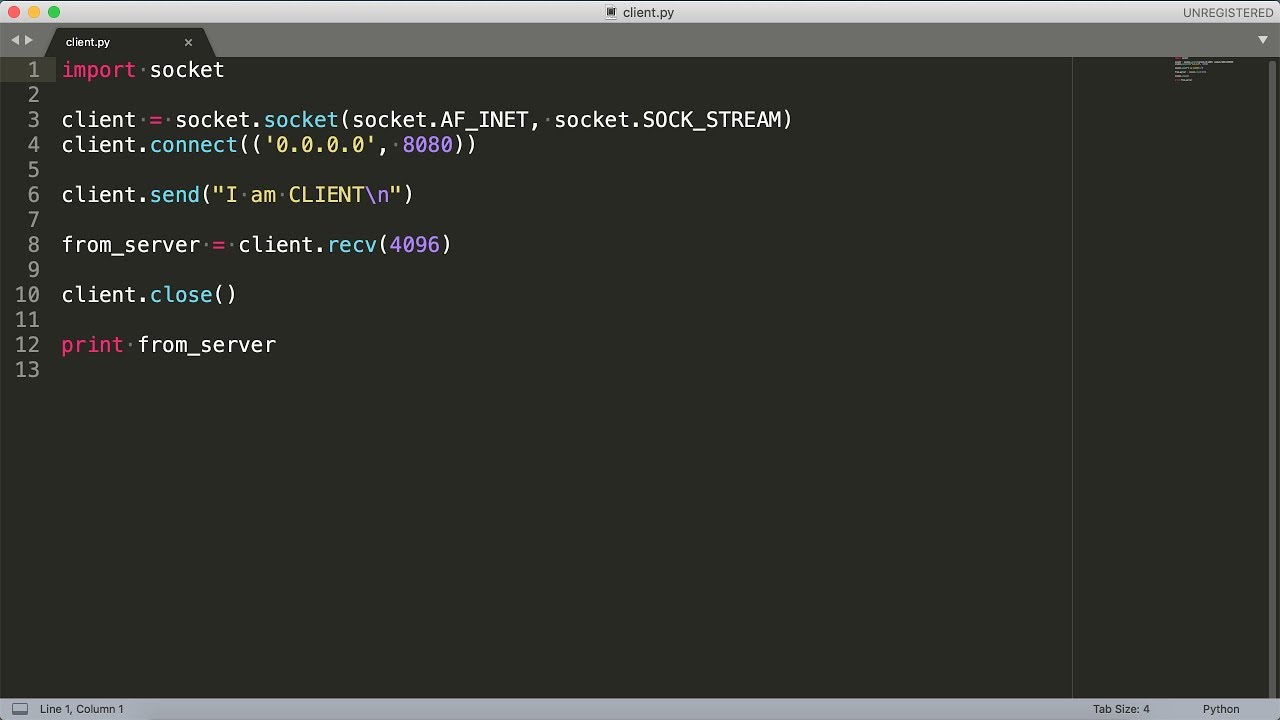
Task: Click 'from_server' after print on line 12
Action: (207, 345)
